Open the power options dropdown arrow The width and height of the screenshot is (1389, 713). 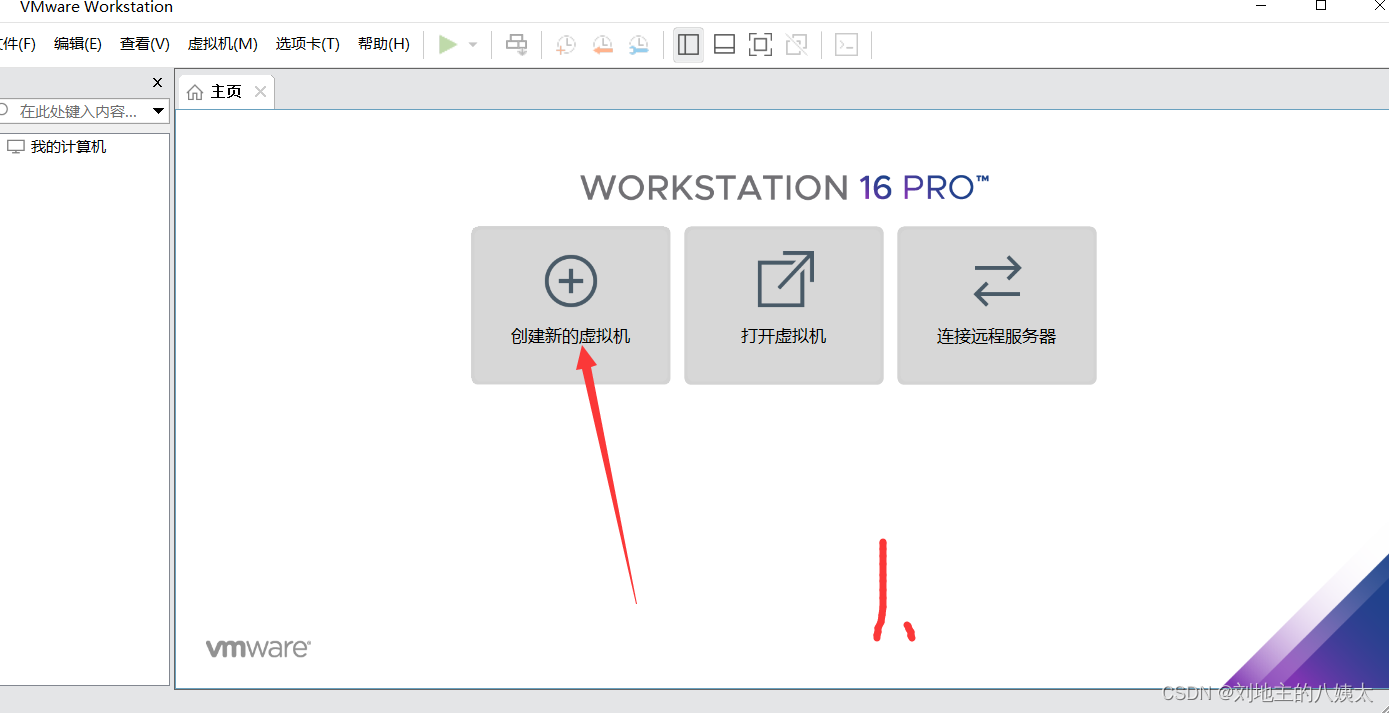click(473, 45)
